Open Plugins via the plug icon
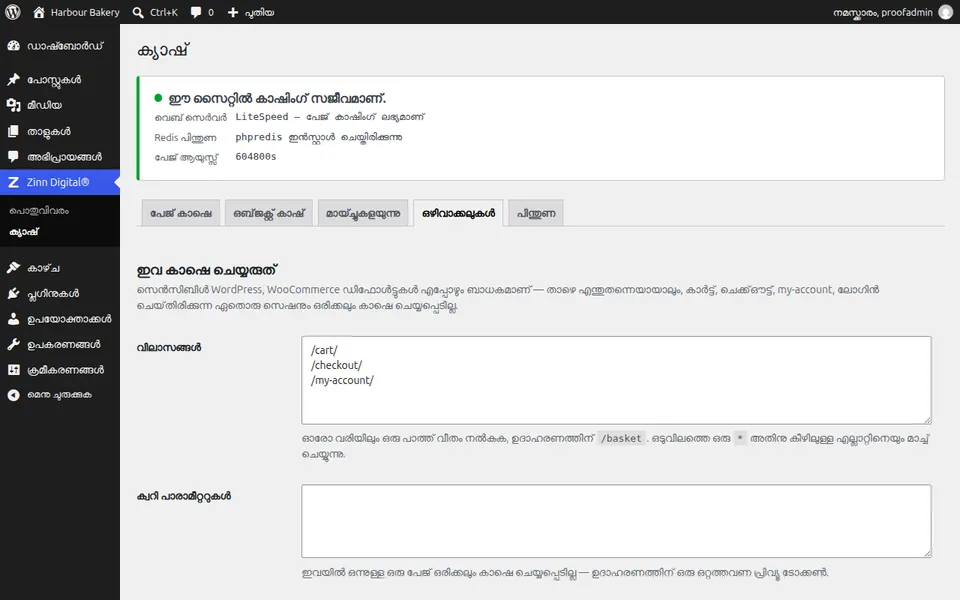Screen dimensions: 960x600 [x=13, y=293]
